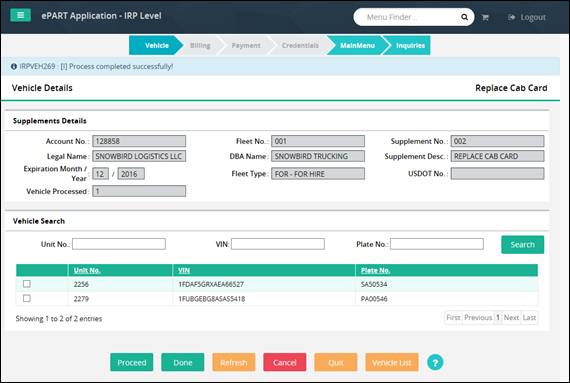Click into the Plate No. search field

click(x=437, y=244)
